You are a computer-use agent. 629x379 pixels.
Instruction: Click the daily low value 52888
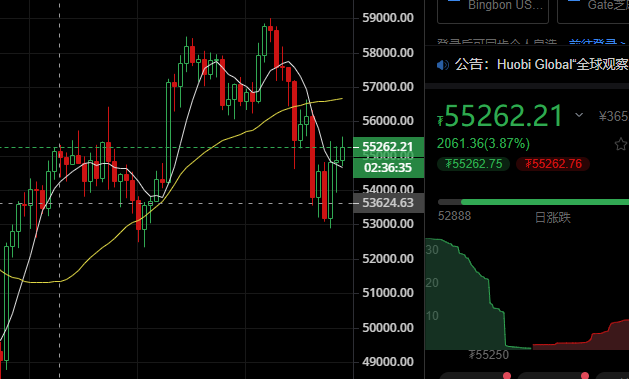[x=455, y=216]
